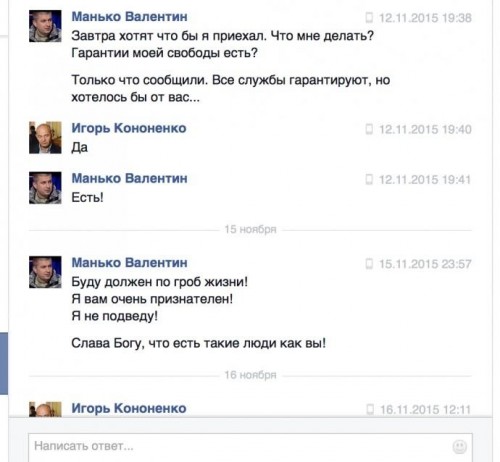Click Игорь Кононенко avatar next to 'Да'
Screen dimensions: 500x462
(45, 137)
